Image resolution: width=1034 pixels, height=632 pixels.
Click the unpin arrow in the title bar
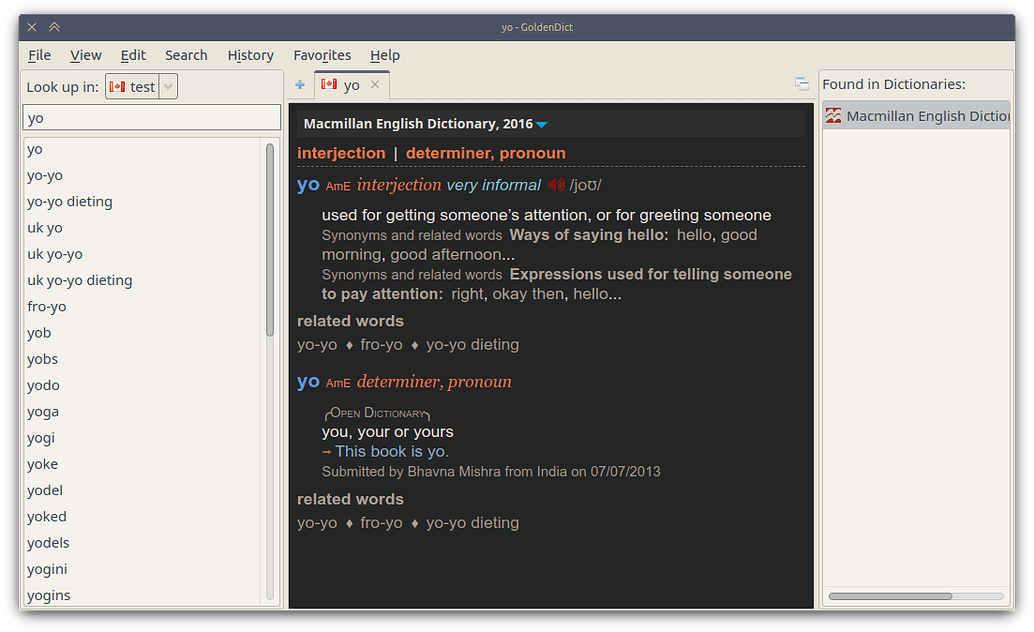pos(55,27)
